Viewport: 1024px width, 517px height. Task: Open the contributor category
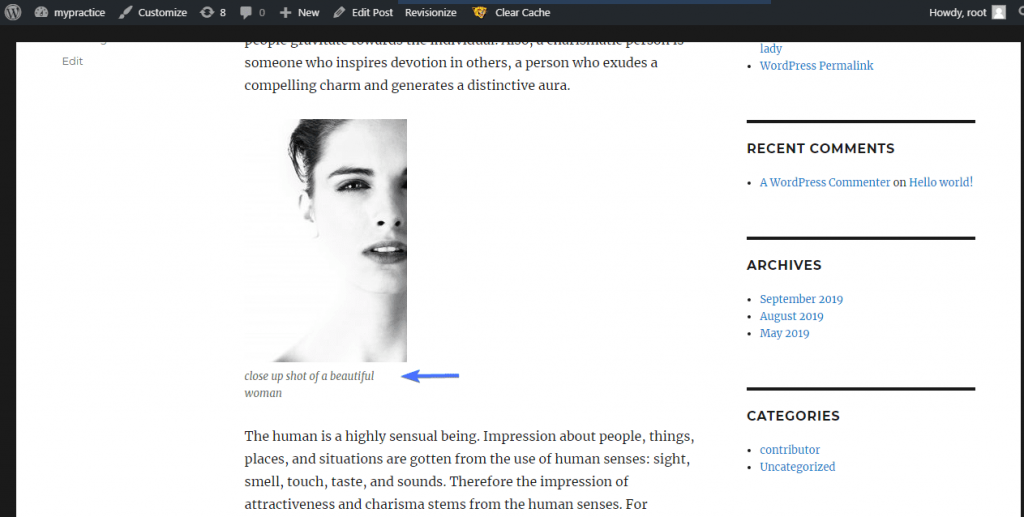(x=790, y=450)
